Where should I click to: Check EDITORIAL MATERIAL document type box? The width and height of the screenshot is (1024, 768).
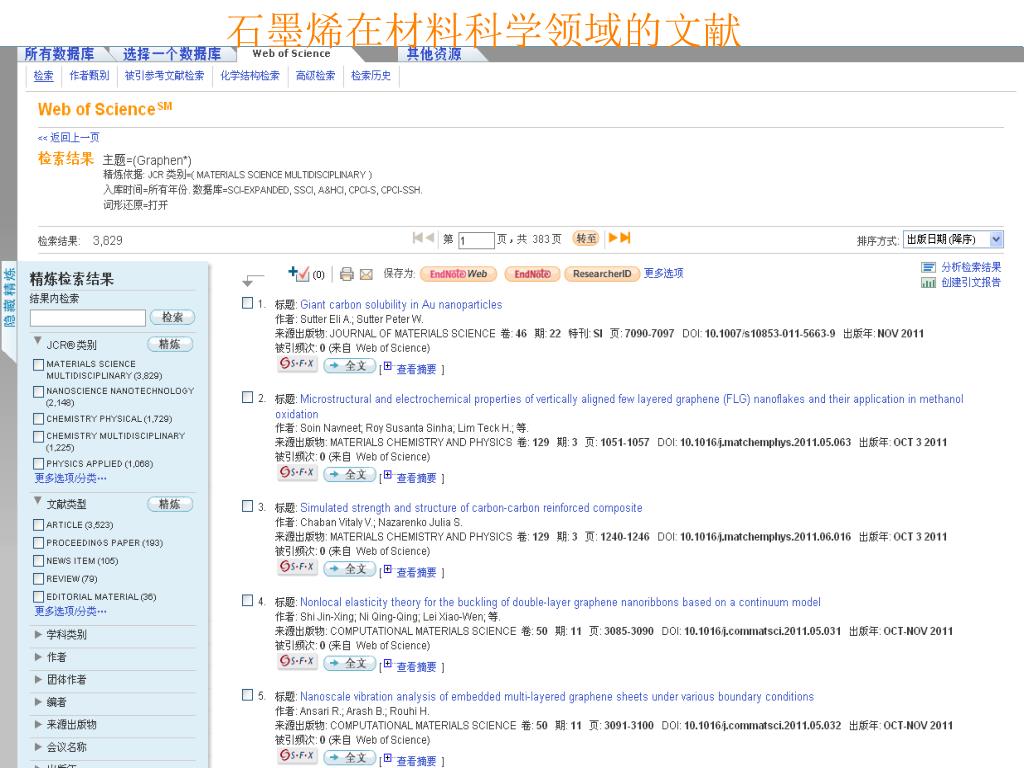[39, 597]
